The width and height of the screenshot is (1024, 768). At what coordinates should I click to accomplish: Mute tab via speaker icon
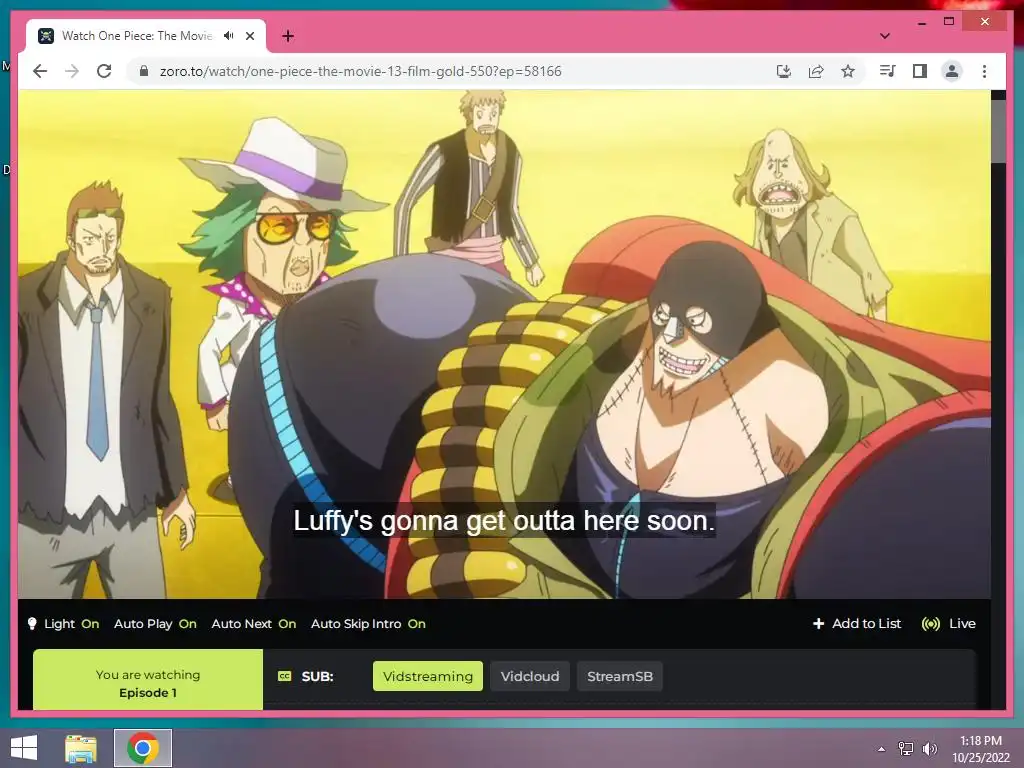(229, 36)
